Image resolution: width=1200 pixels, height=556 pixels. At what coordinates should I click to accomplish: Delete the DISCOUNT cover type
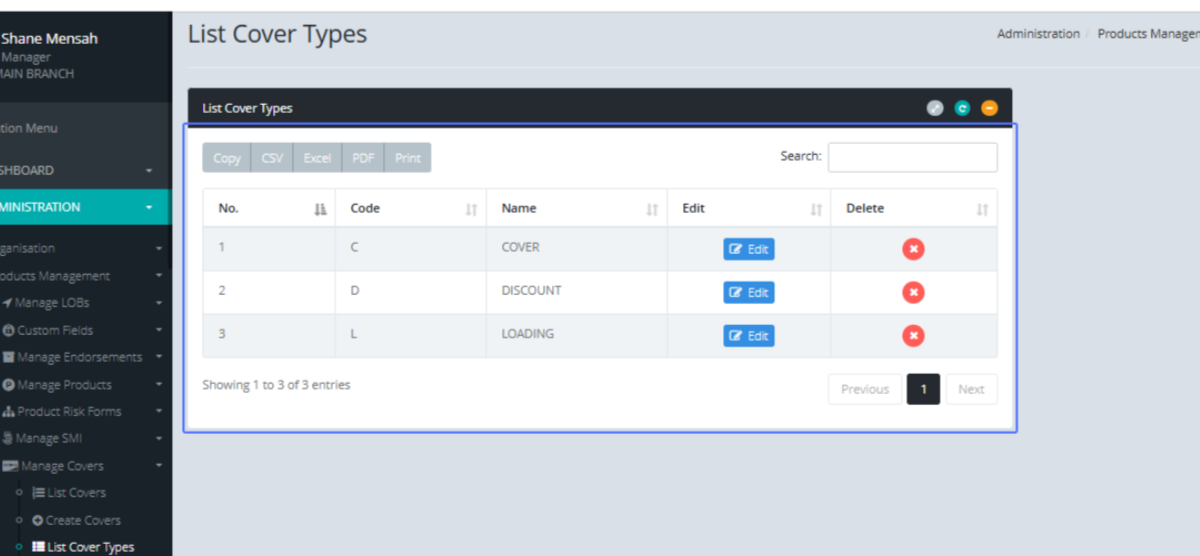[912, 292]
